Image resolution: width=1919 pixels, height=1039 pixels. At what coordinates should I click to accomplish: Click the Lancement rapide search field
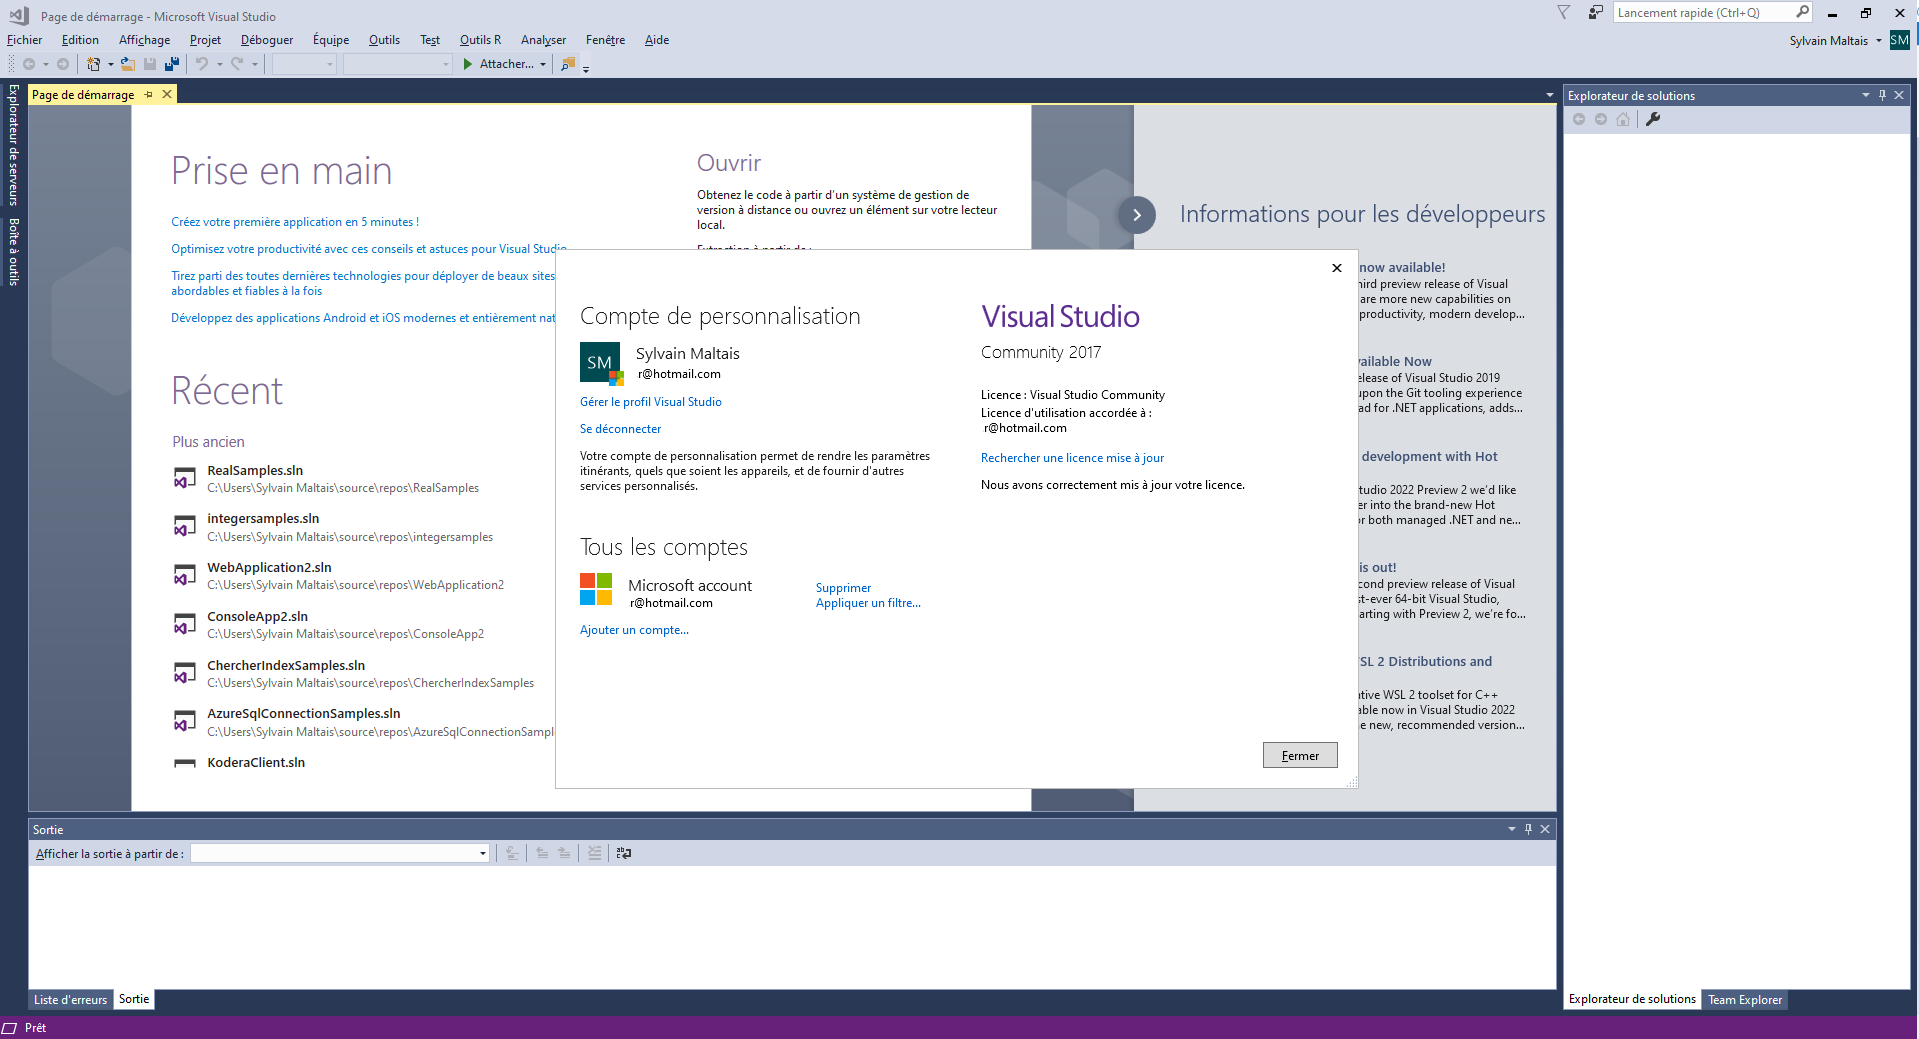click(x=1702, y=13)
